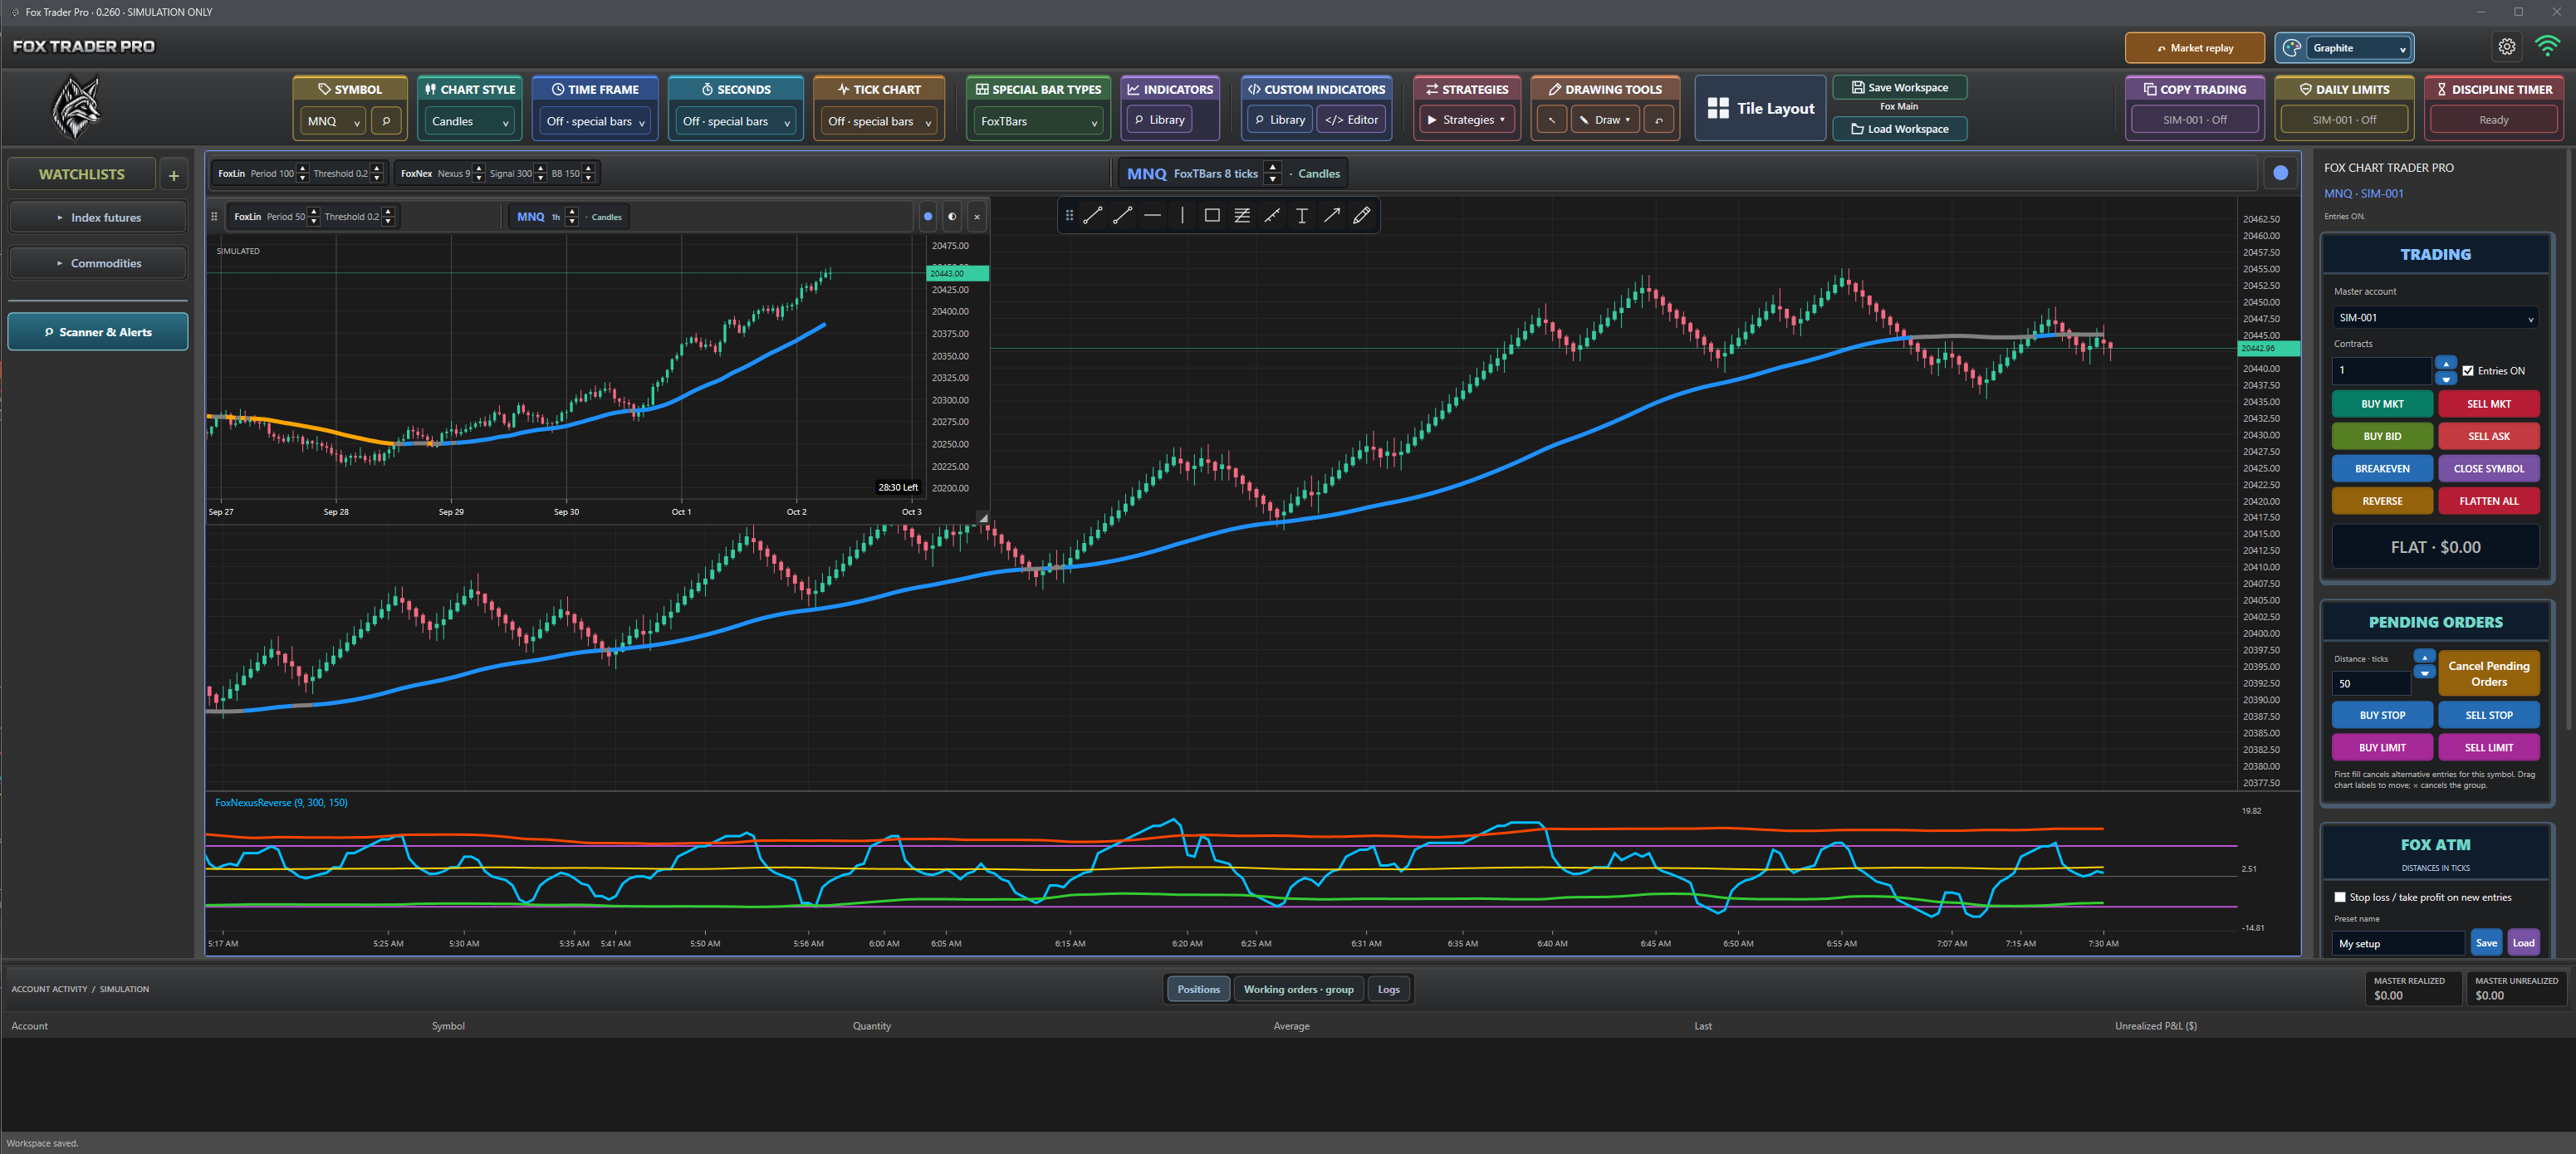Open the Master account SIM-001 dropdown
Image resolution: width=2576 pixels, height=1154 pixels.
pyautogui.click(x=2435, y=318)
